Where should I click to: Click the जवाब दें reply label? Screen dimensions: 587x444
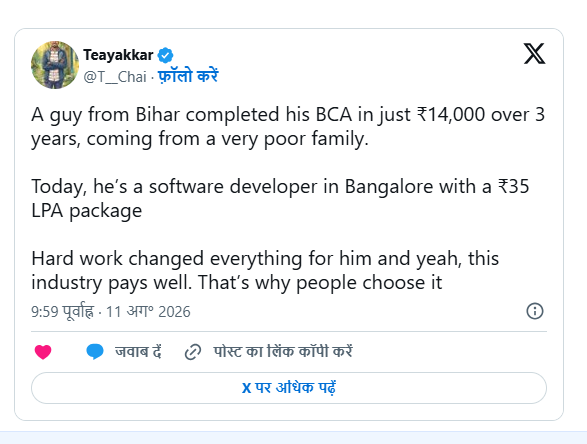[x=138, y=352]
